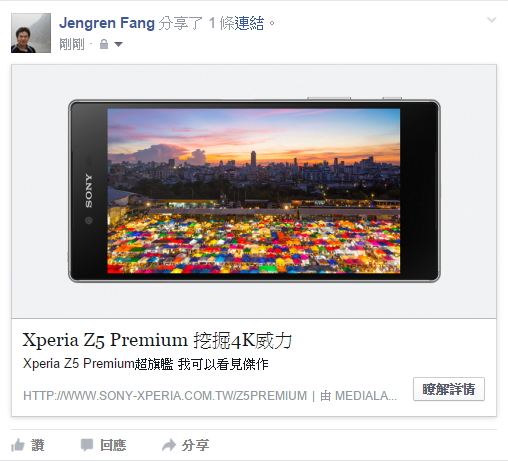Open the Sony Xperia phone preview image
The width and height of the screenshot is (508, 461).
[254, 191]
